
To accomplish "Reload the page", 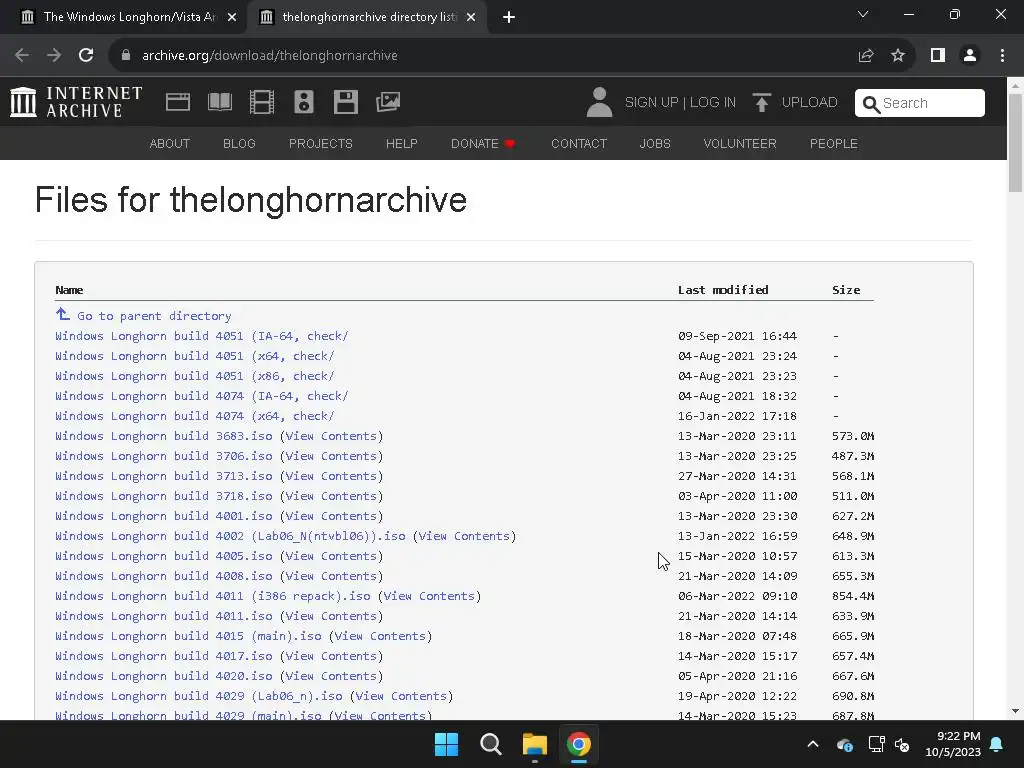I will click(86, 56).
